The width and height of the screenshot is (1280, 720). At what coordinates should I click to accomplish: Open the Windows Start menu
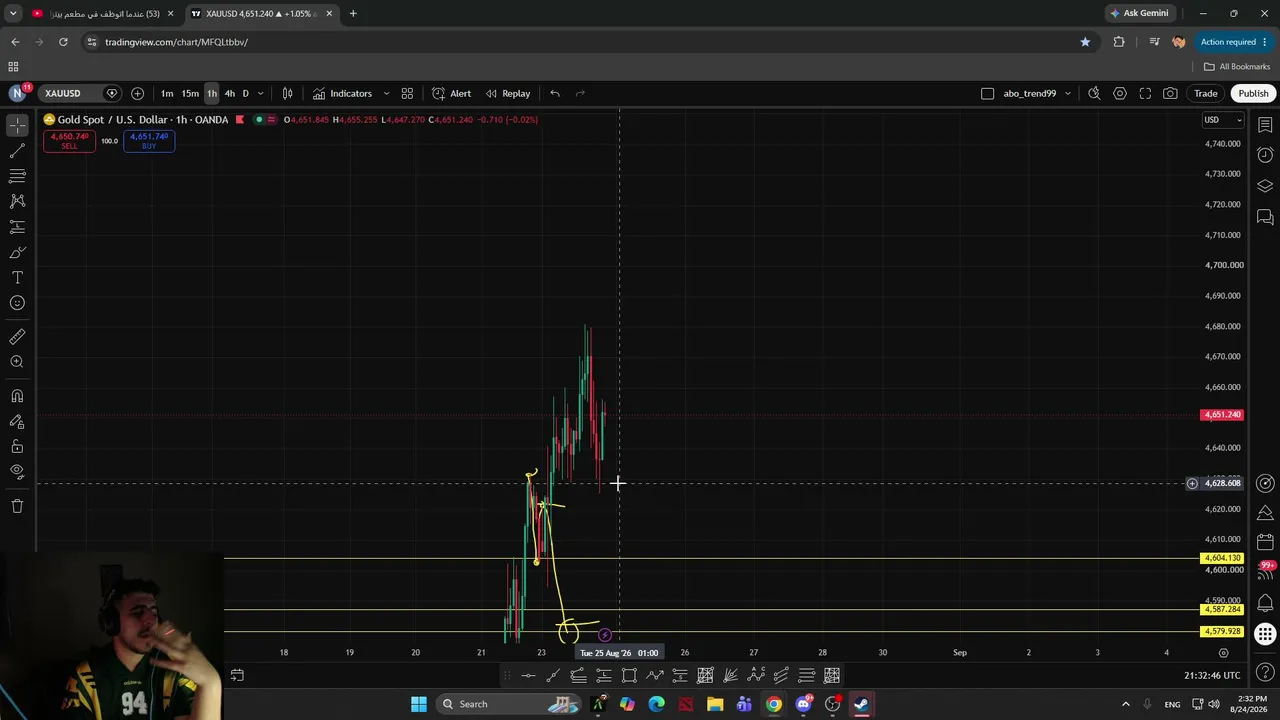[x=419, y=704]
